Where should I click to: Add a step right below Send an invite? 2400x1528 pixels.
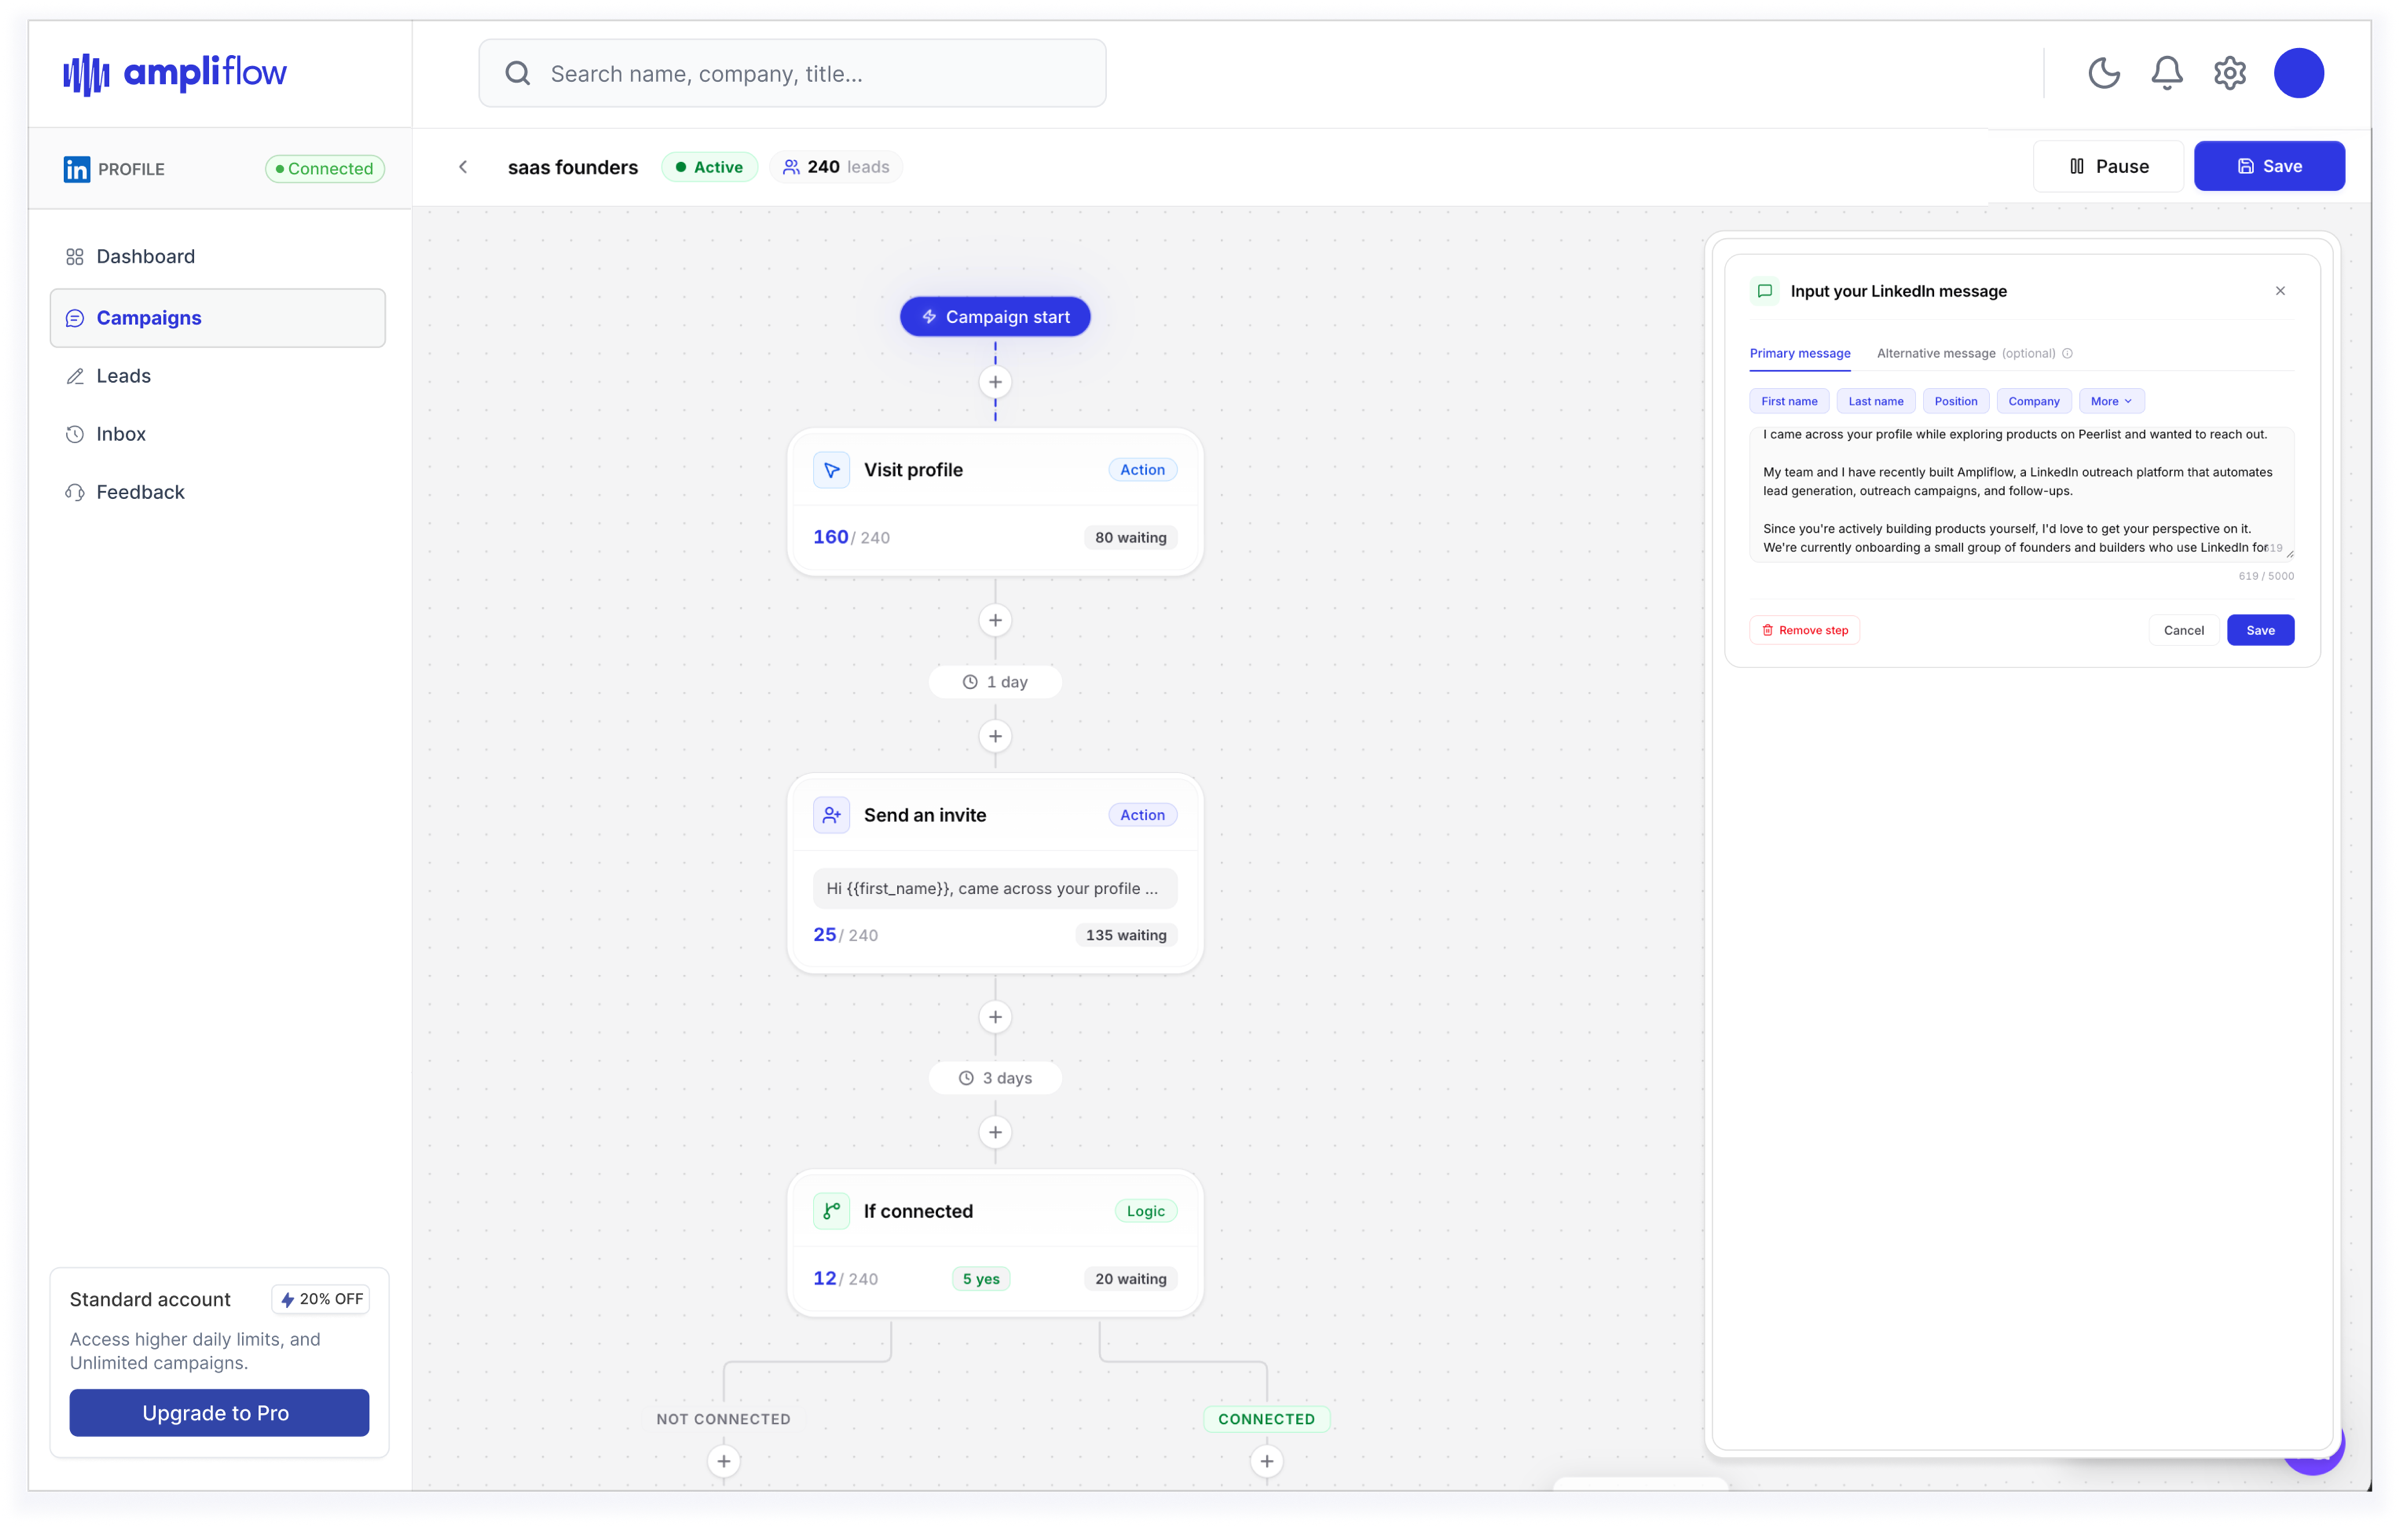click(x=995, y=1017)
